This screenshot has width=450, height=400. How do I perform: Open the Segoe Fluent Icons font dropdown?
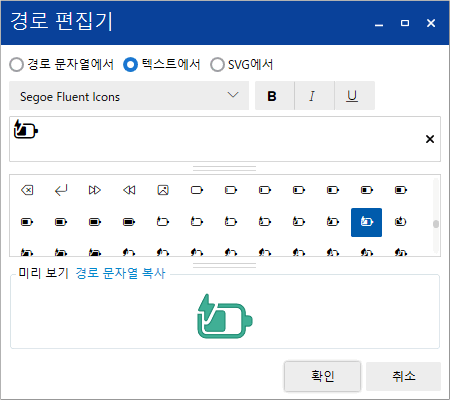129,96
